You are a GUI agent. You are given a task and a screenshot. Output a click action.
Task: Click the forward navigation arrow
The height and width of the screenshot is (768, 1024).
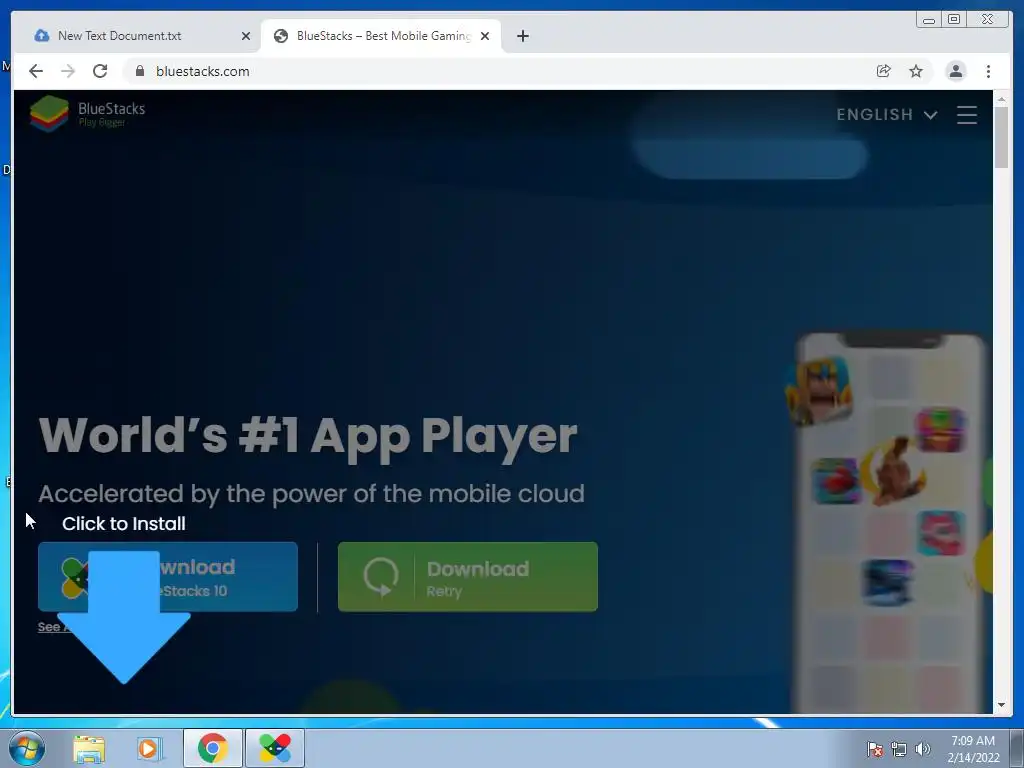click(68, 71)
